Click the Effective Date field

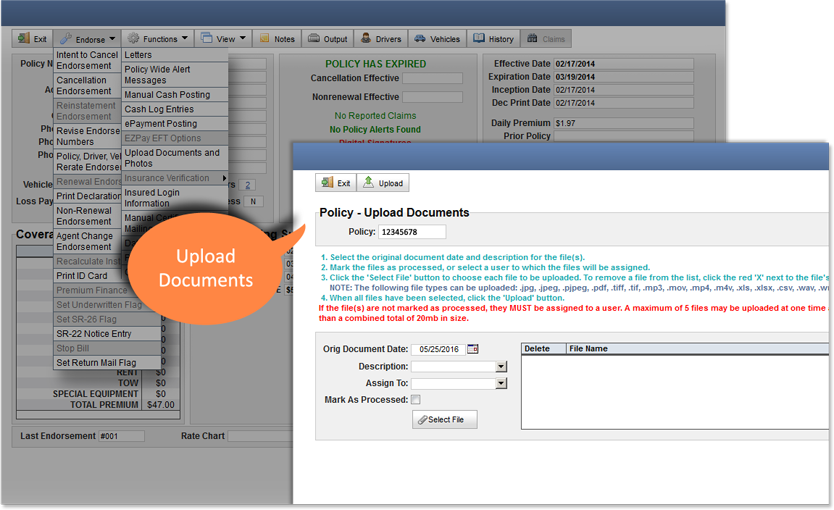coord(623,64)
